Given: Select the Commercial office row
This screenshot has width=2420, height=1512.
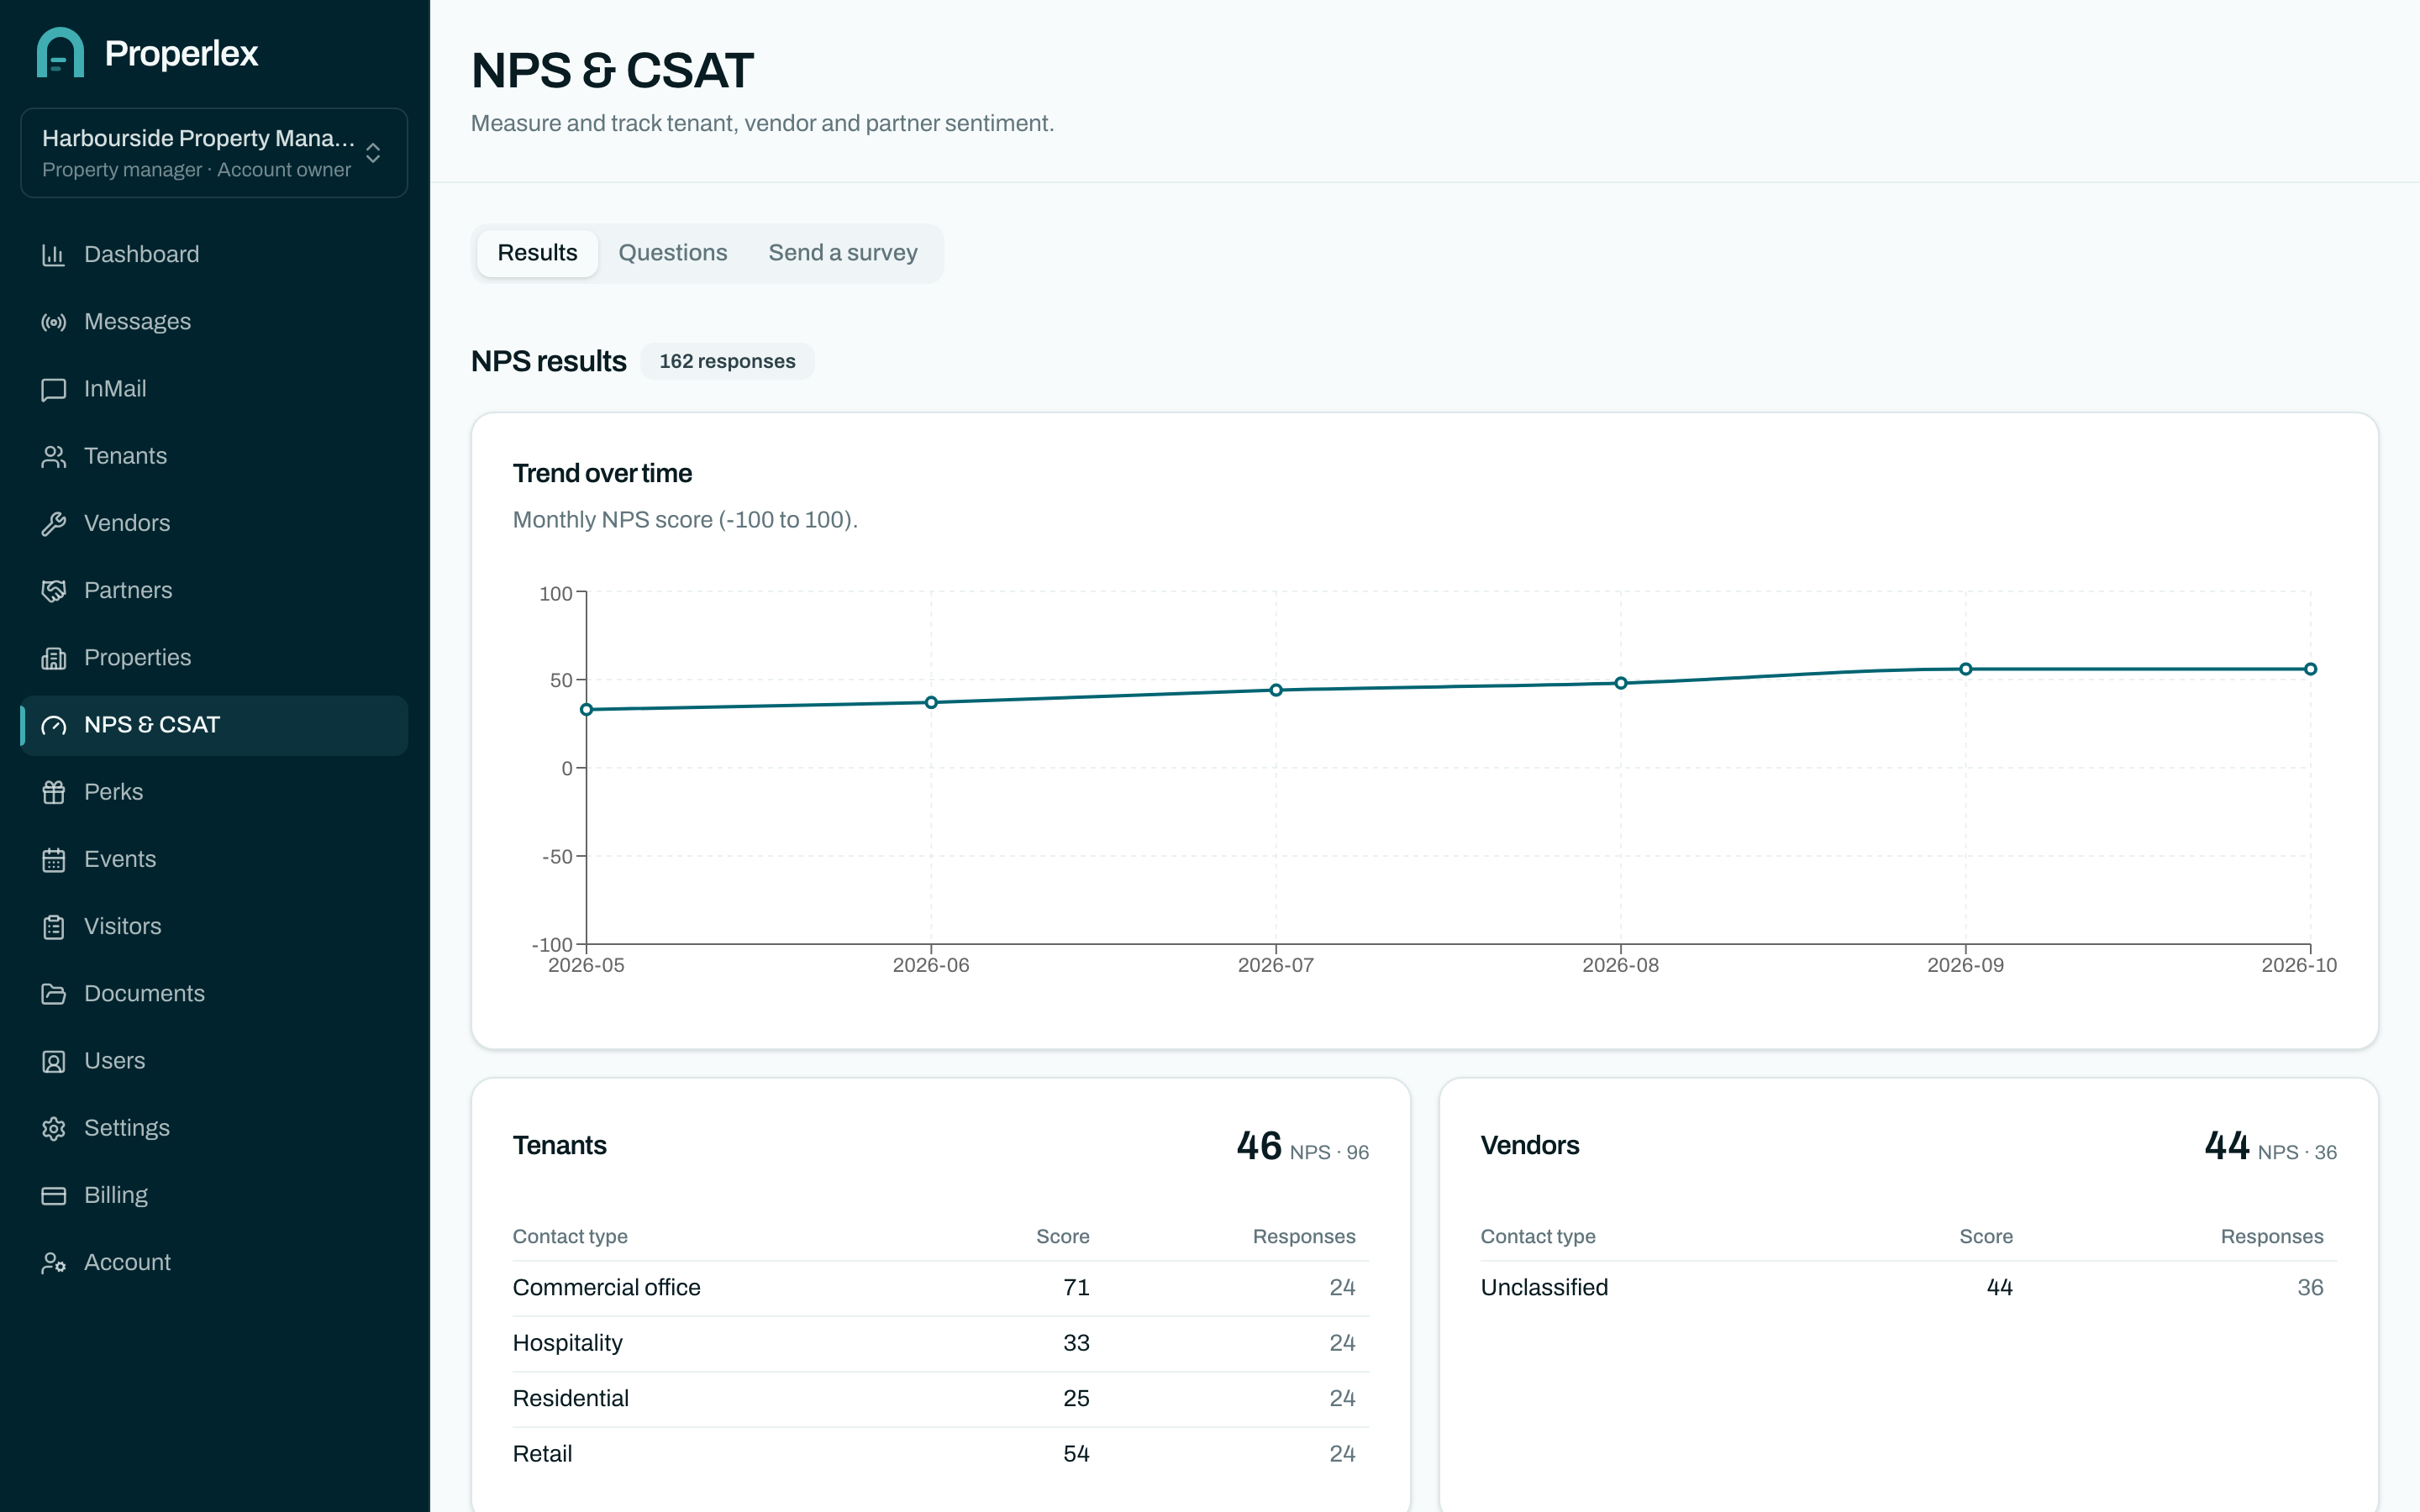Looking at the screenshot, I should [940, 1288].
